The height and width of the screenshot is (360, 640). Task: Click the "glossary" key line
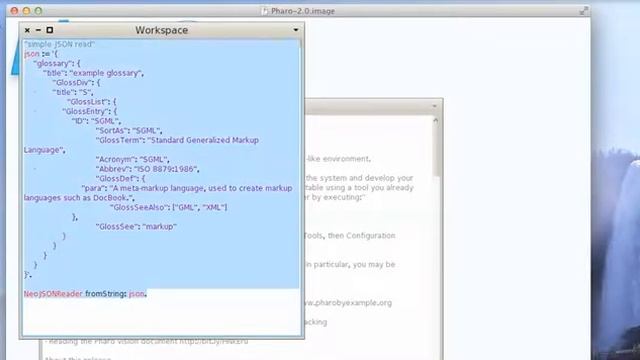click(57, 64)
